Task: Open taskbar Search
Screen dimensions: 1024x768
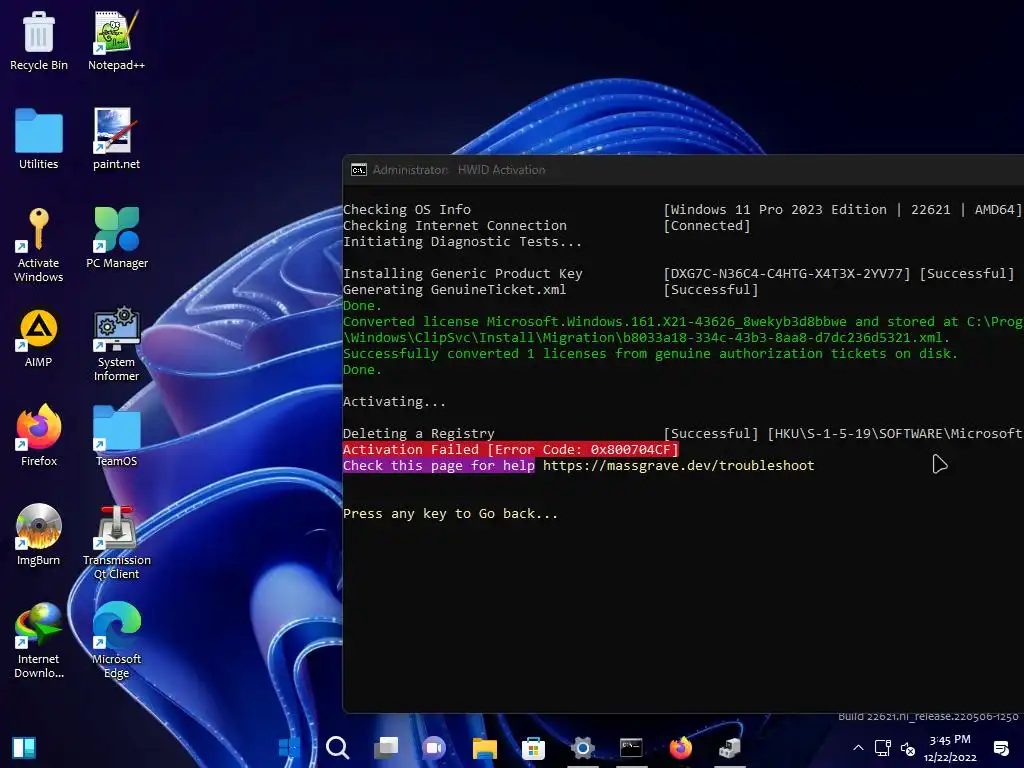Action: (338, 748)
